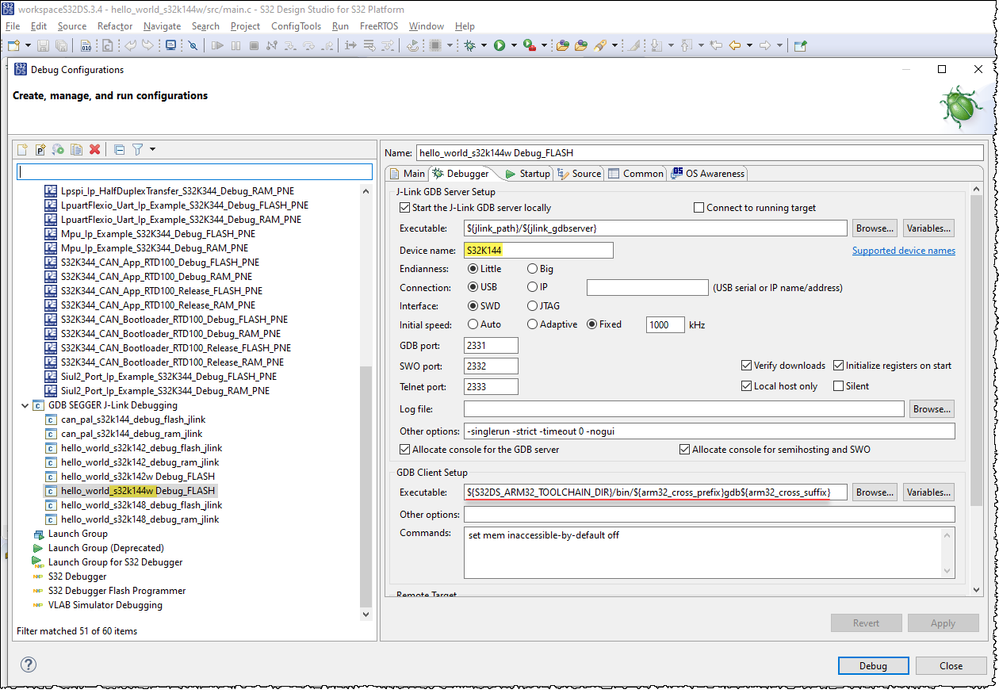Toggle Allocate console for semihosting and SWO
Viewport: 999px width, 690px height.
coord(685,450)
